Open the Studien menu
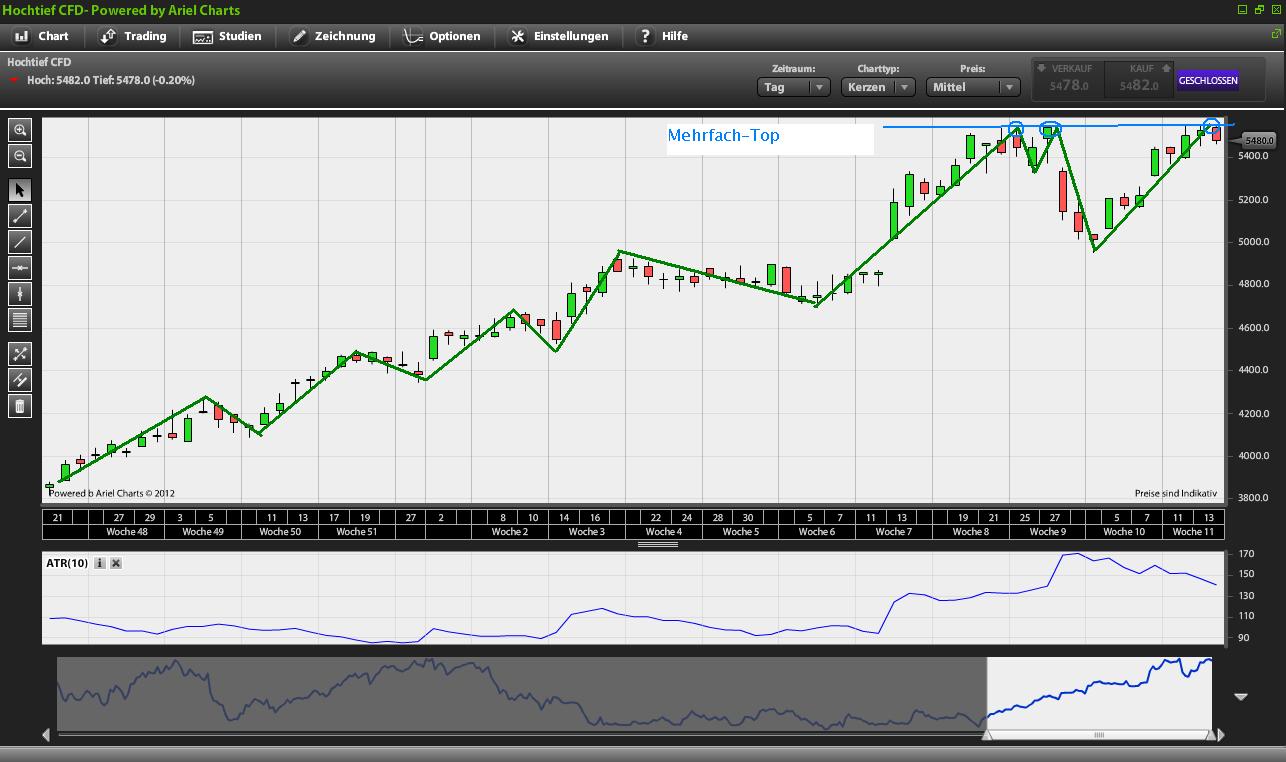Image resolution: width=1286 pixels, height=762 pixels. point(228,36)
